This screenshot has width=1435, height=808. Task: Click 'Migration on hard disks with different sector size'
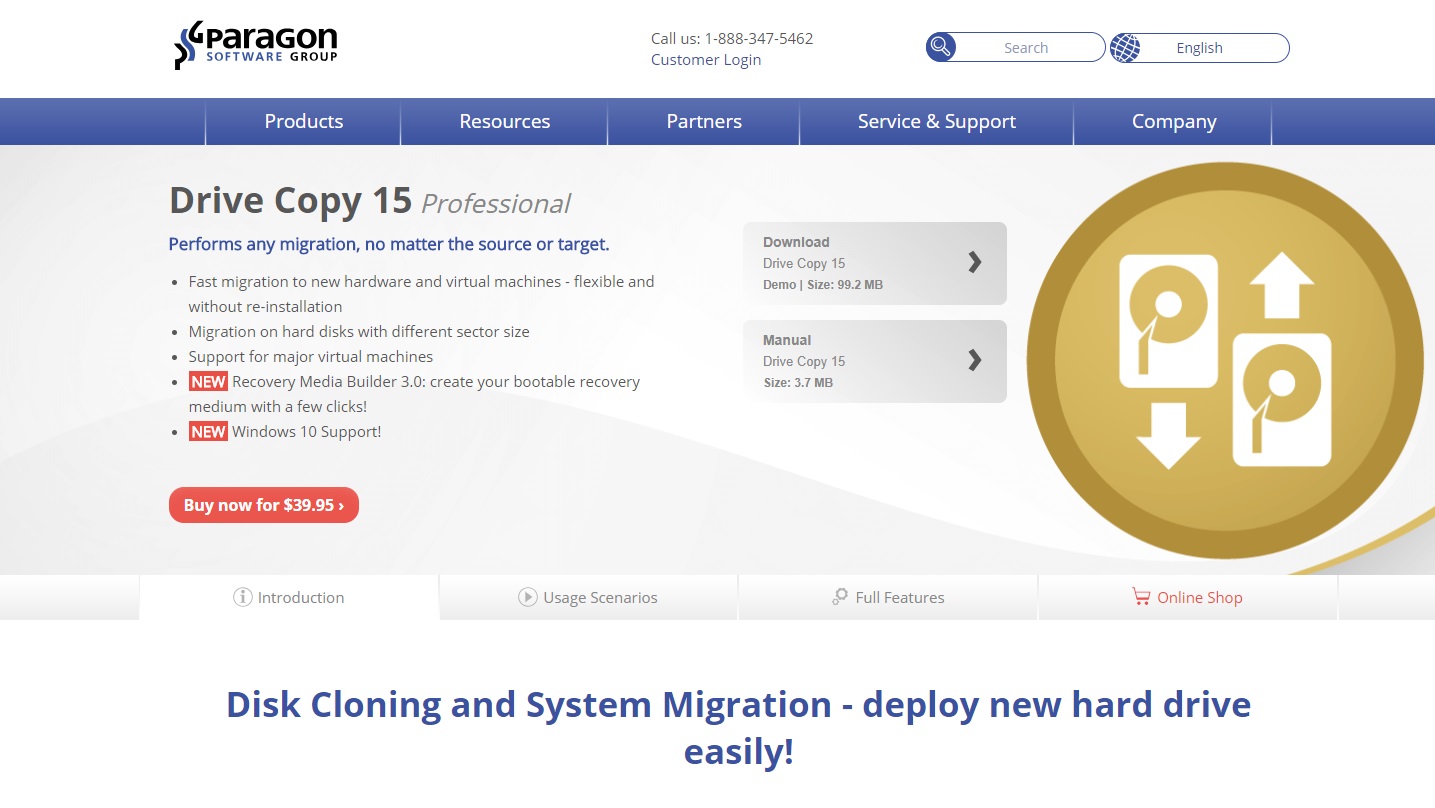(359, 331)
